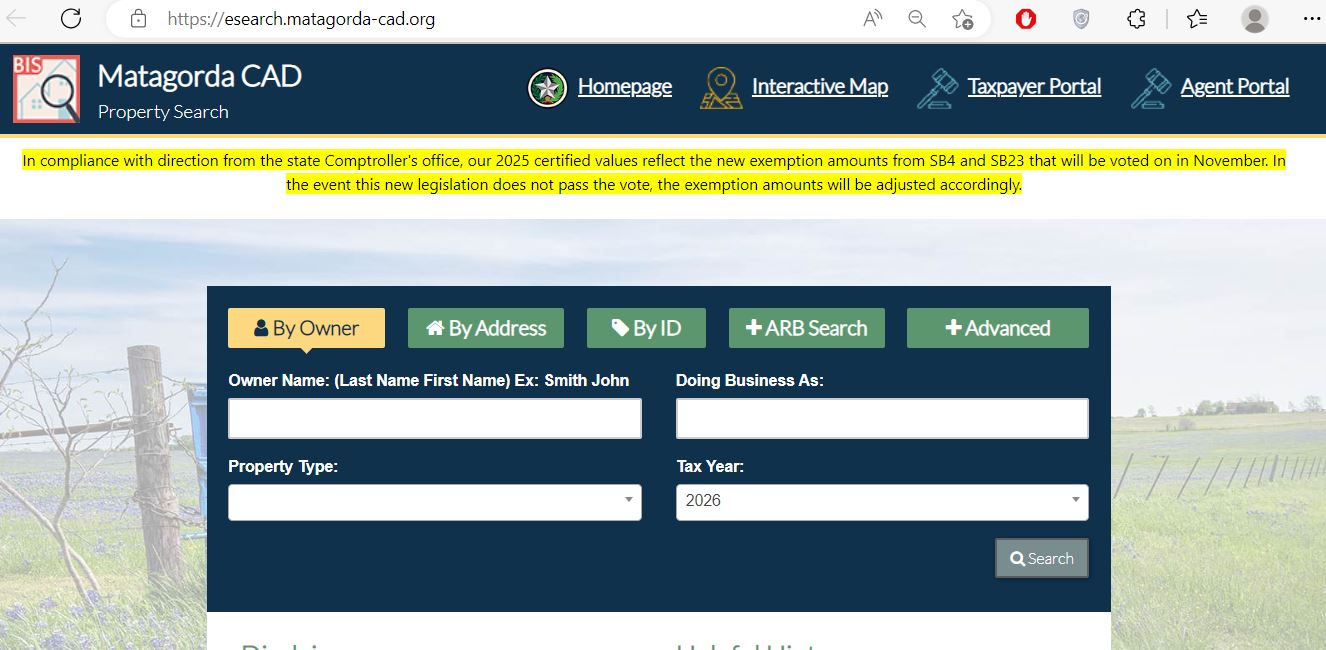Viewport: 1326px width, 650px height.
Task: Expand the Advanced search tab
Action: tap(997, 328)
